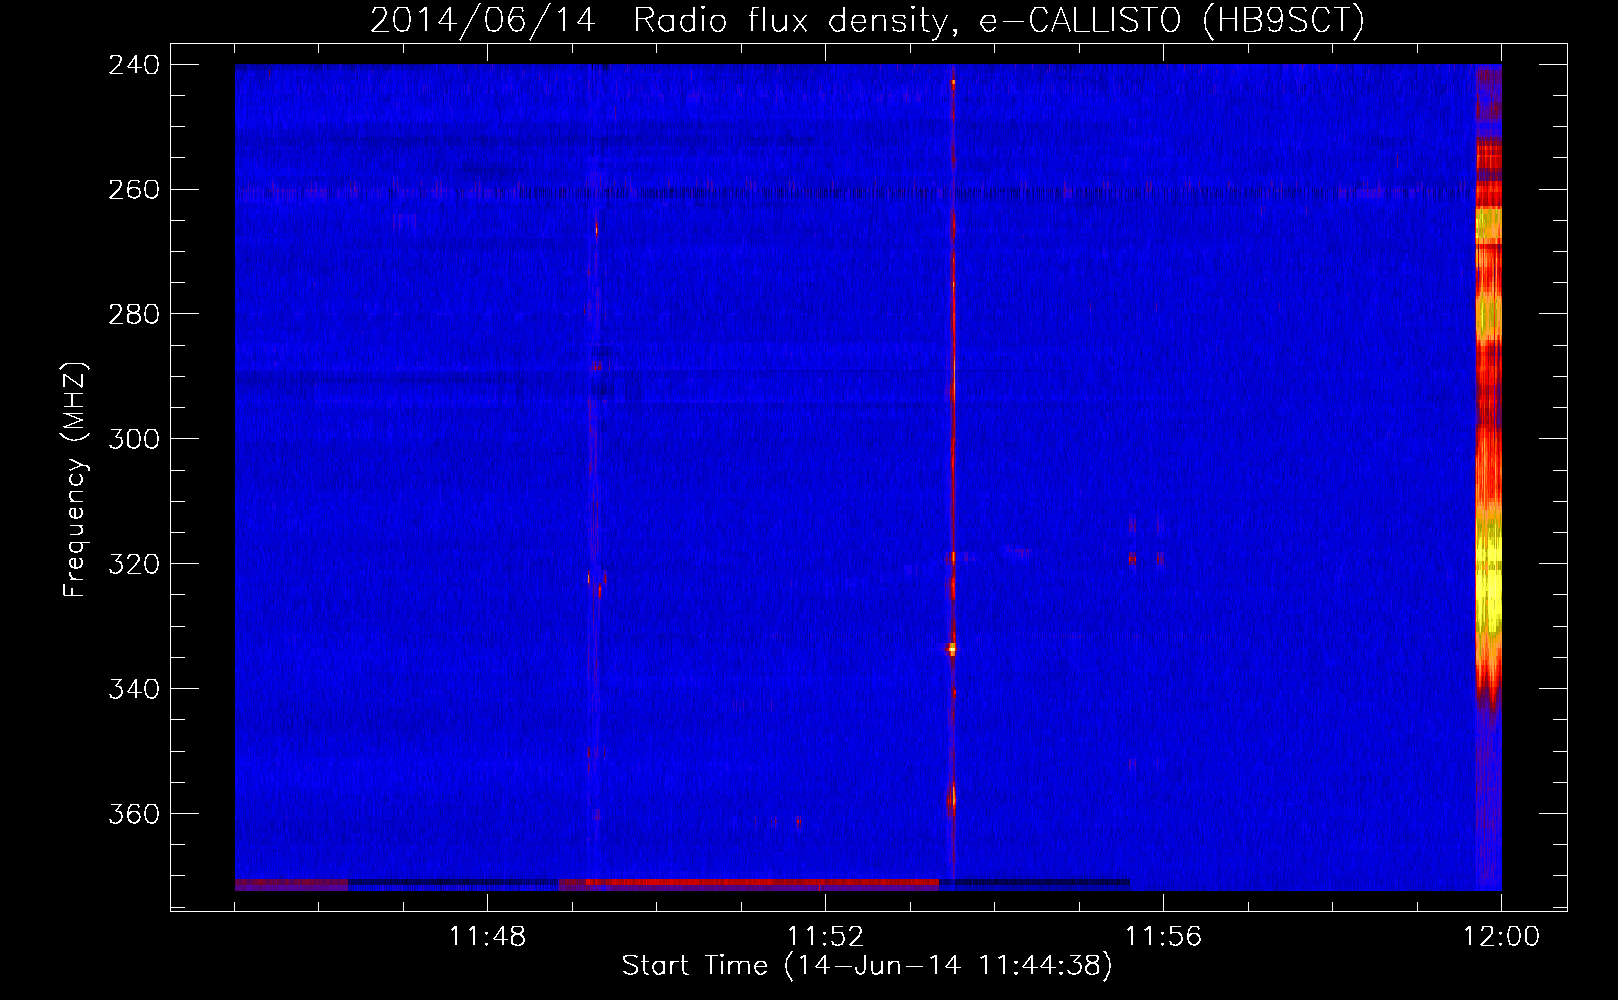Screen dimensions: 1618x1000
Task: Click the Start Time axis label
Action: (867, 966)
